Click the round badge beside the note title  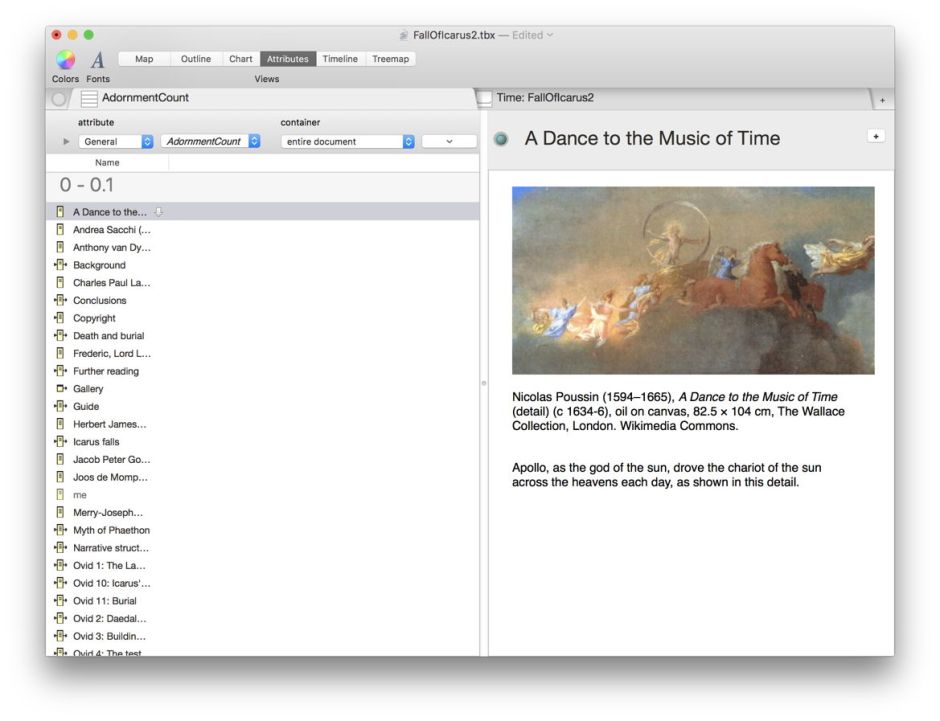pos(501,139)
